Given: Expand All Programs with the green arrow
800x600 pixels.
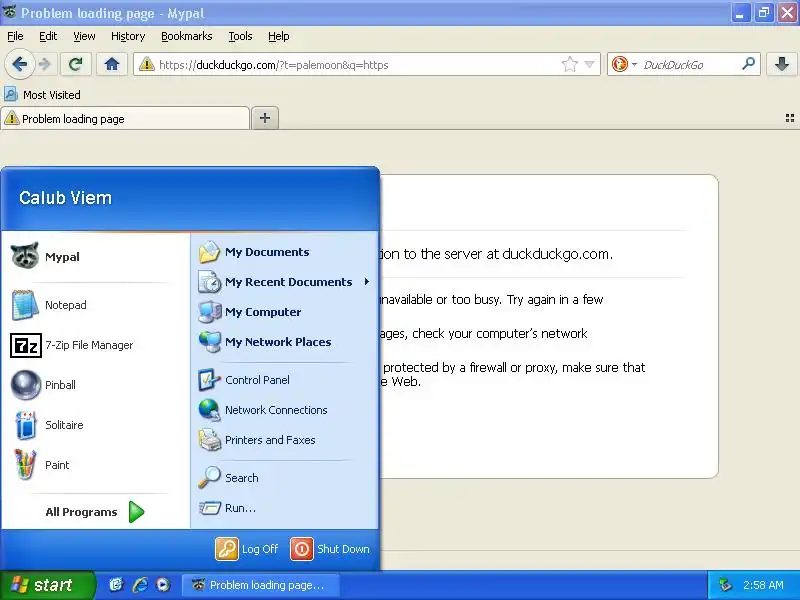Looking at the screenshot, I should 136,512.
